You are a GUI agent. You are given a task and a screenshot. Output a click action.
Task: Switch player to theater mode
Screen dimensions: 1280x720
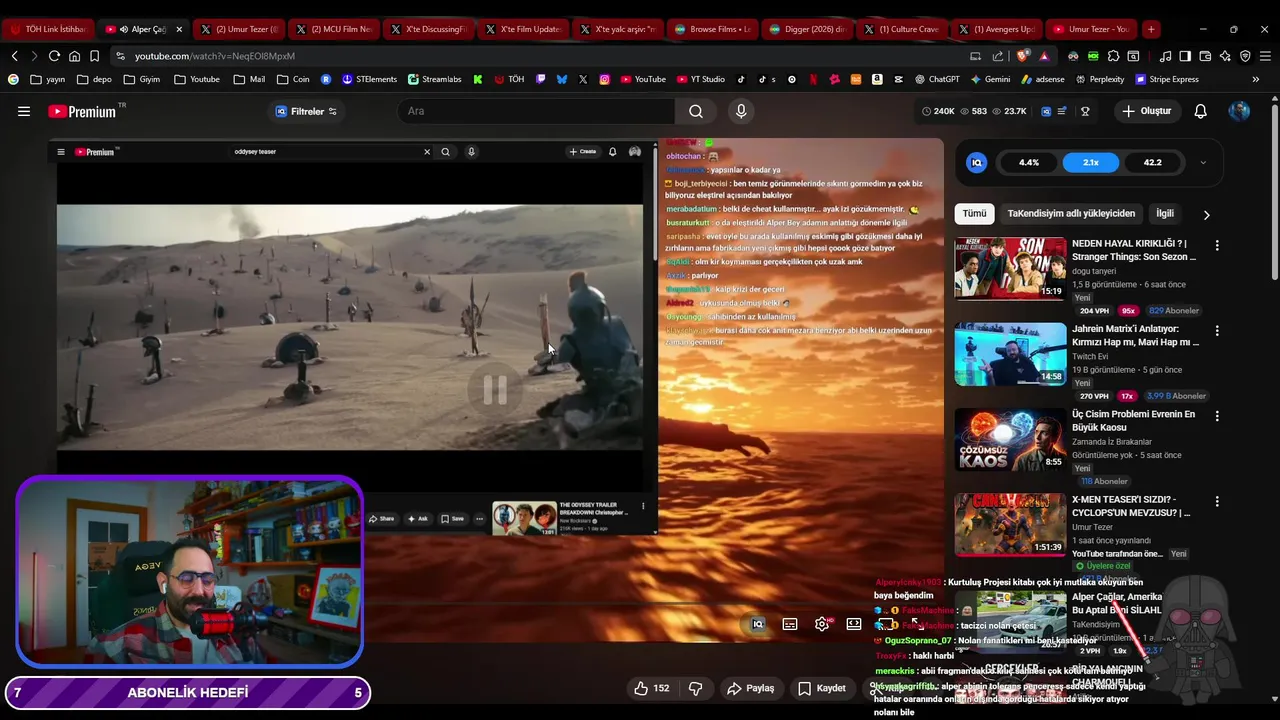point(854,624)
